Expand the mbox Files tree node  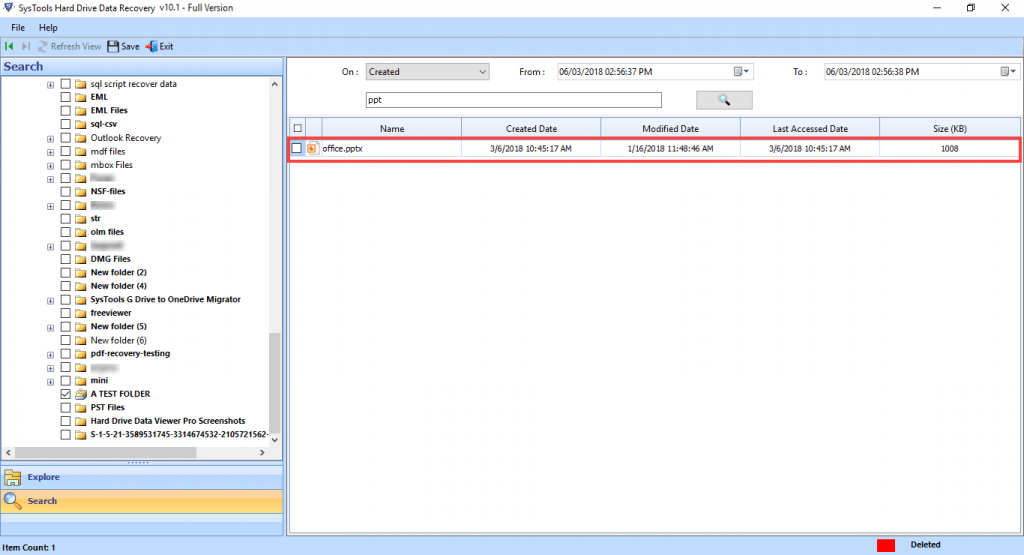pyautogui.click(x=50, y=166)
